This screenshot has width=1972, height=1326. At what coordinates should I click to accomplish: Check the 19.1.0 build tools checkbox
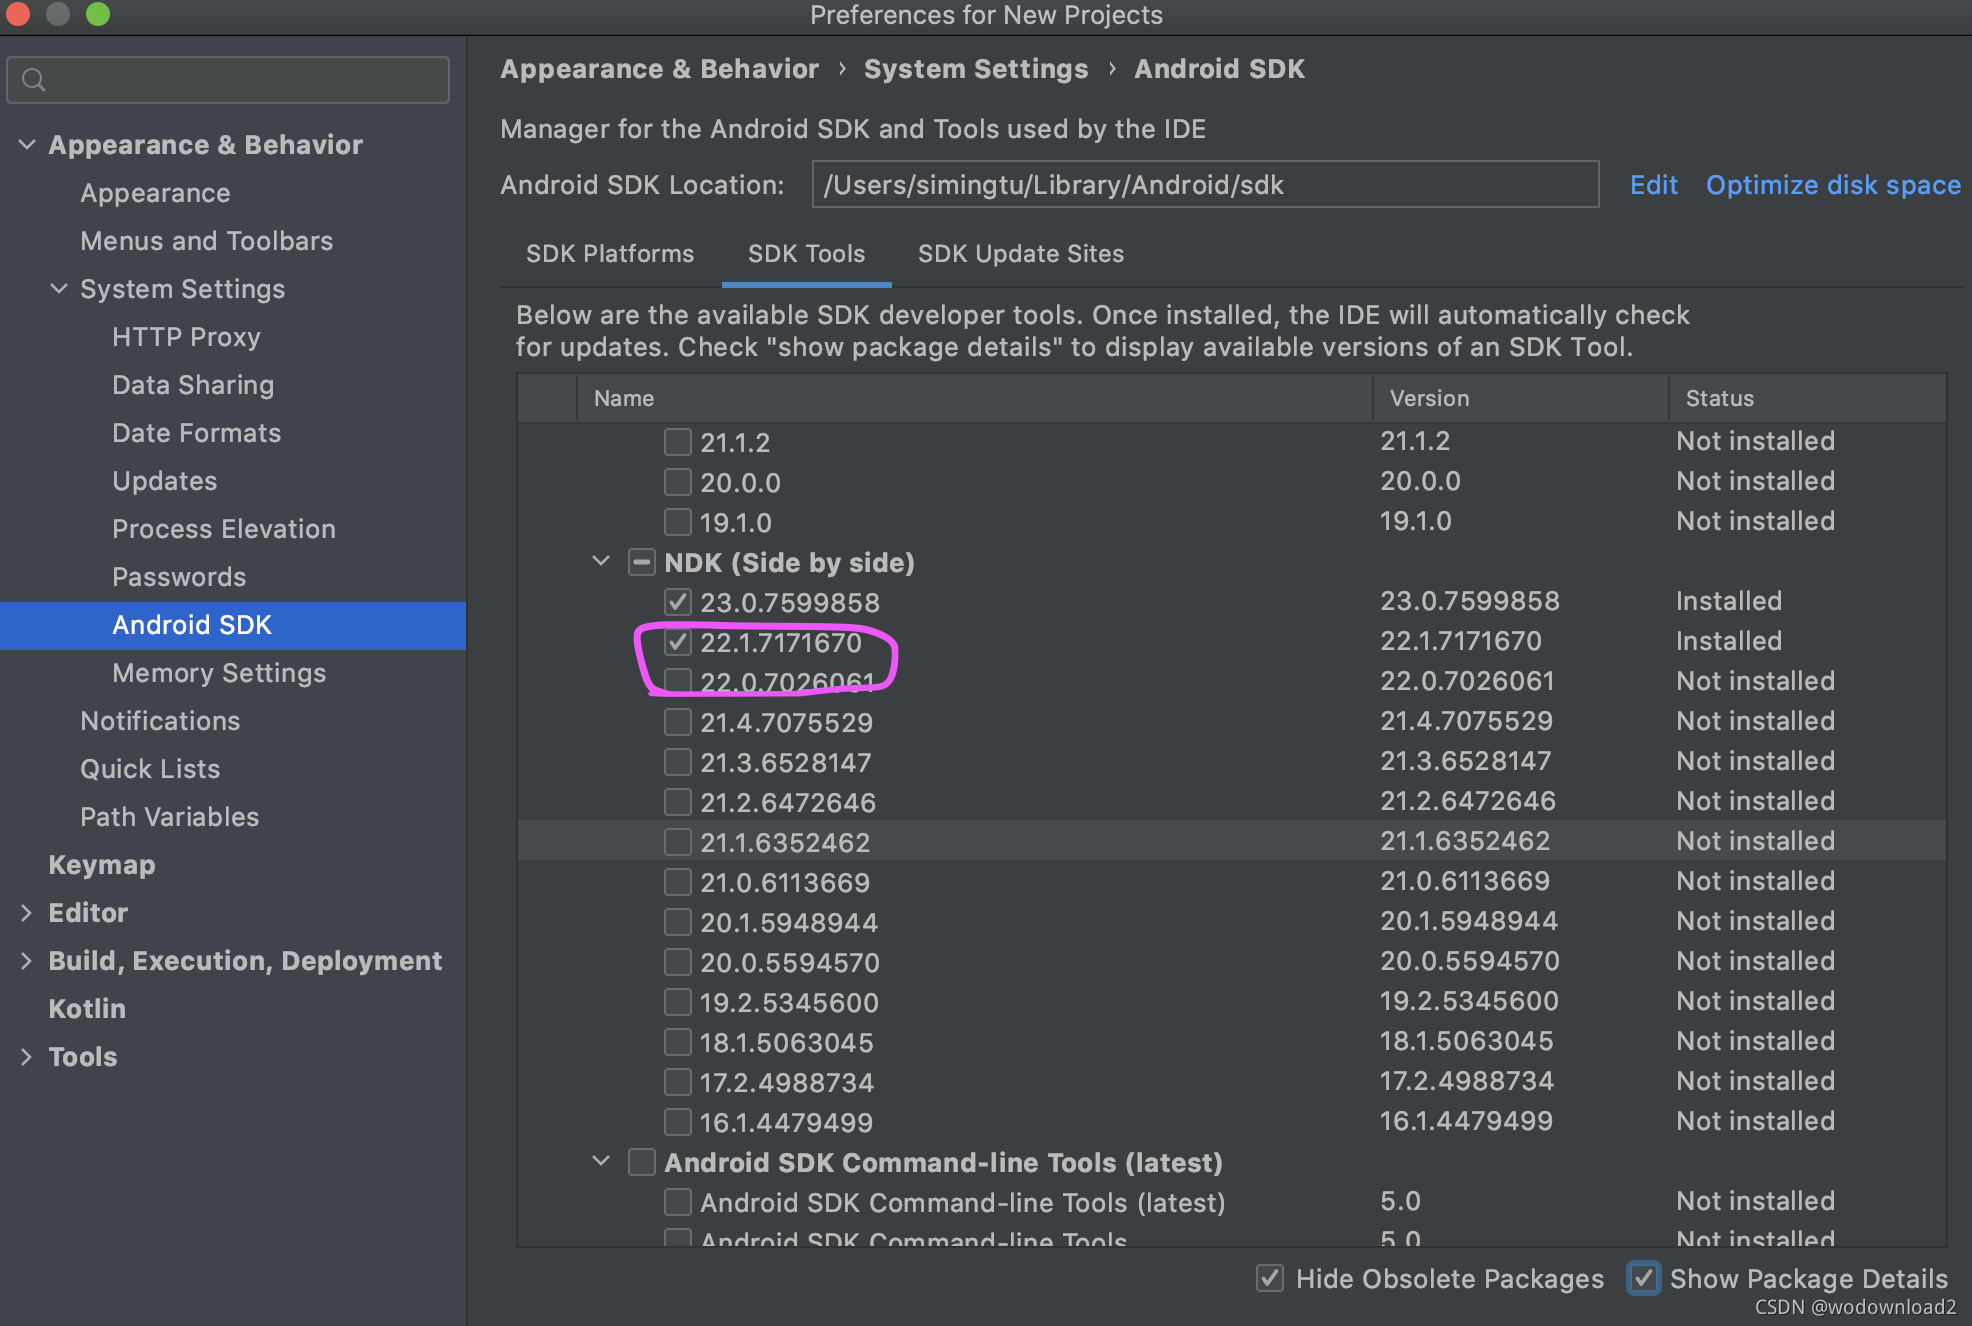(x=677, y=522)
